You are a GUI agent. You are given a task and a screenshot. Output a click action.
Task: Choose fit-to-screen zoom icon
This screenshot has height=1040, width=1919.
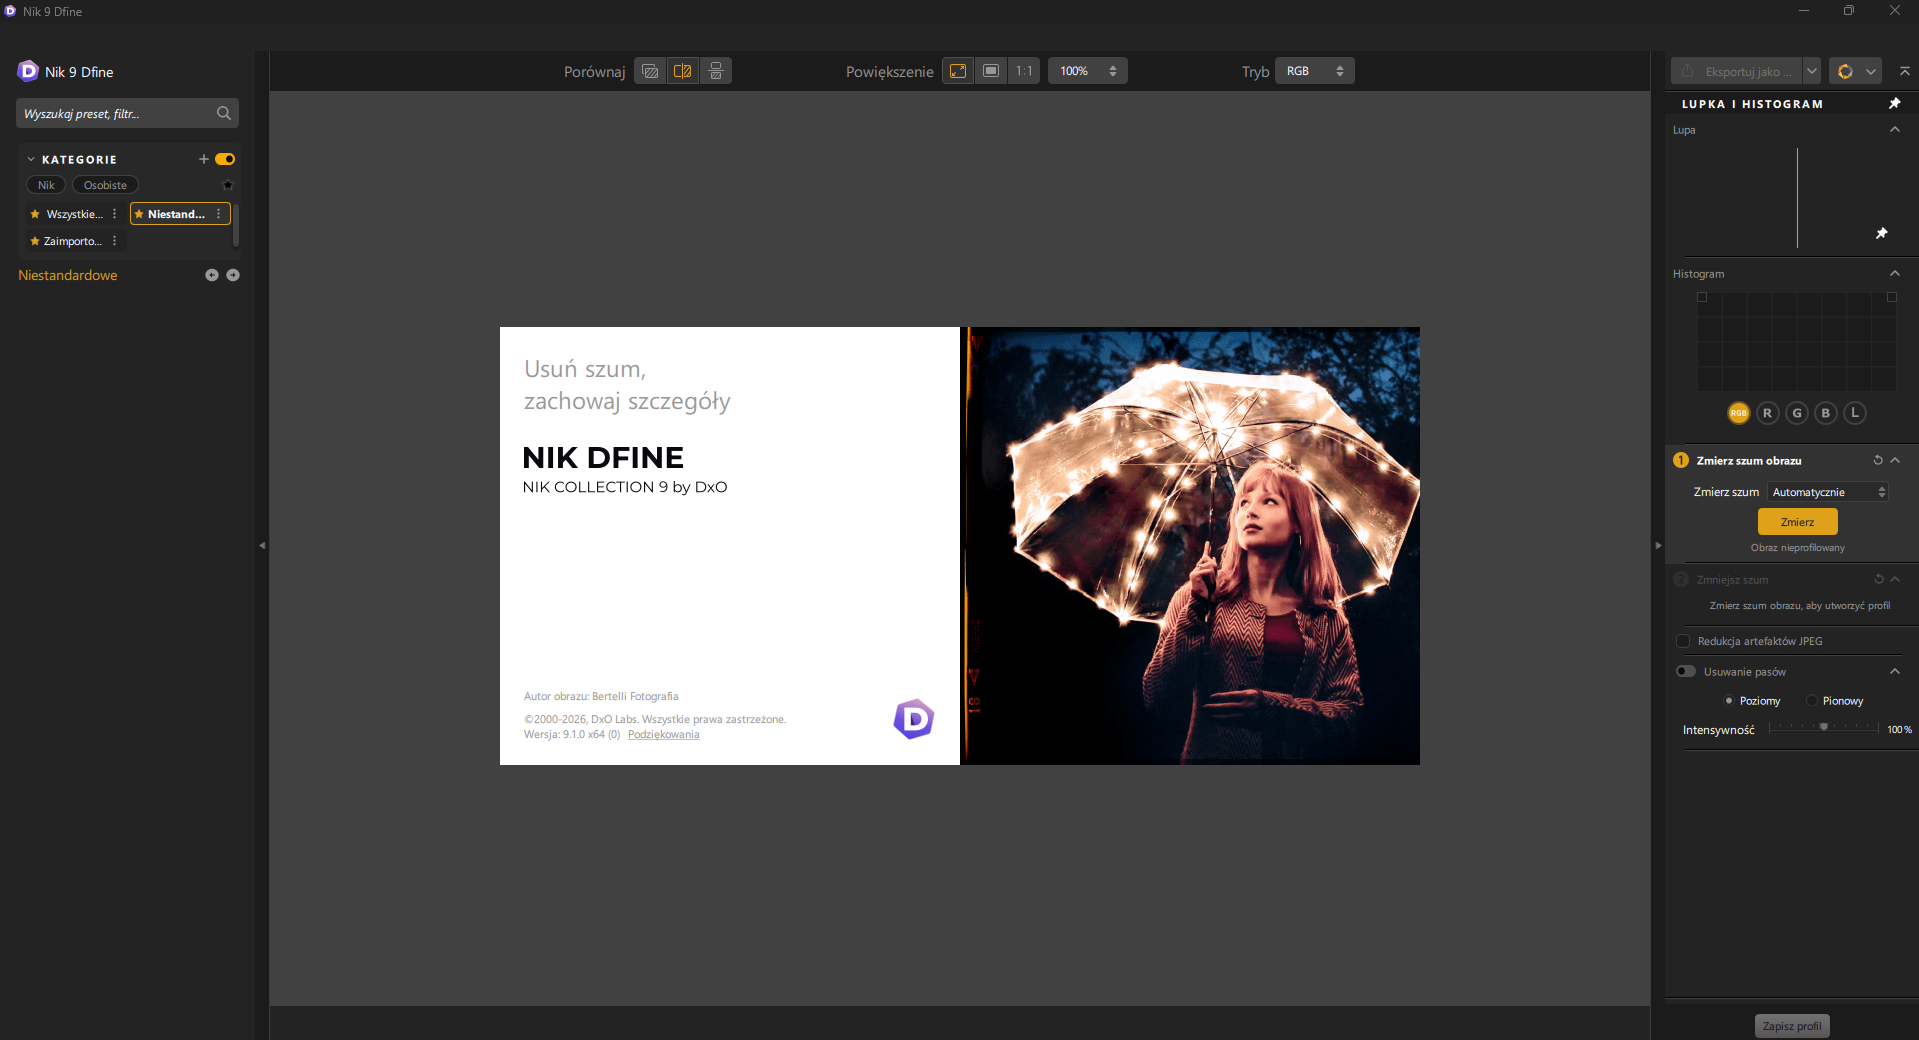958,71
